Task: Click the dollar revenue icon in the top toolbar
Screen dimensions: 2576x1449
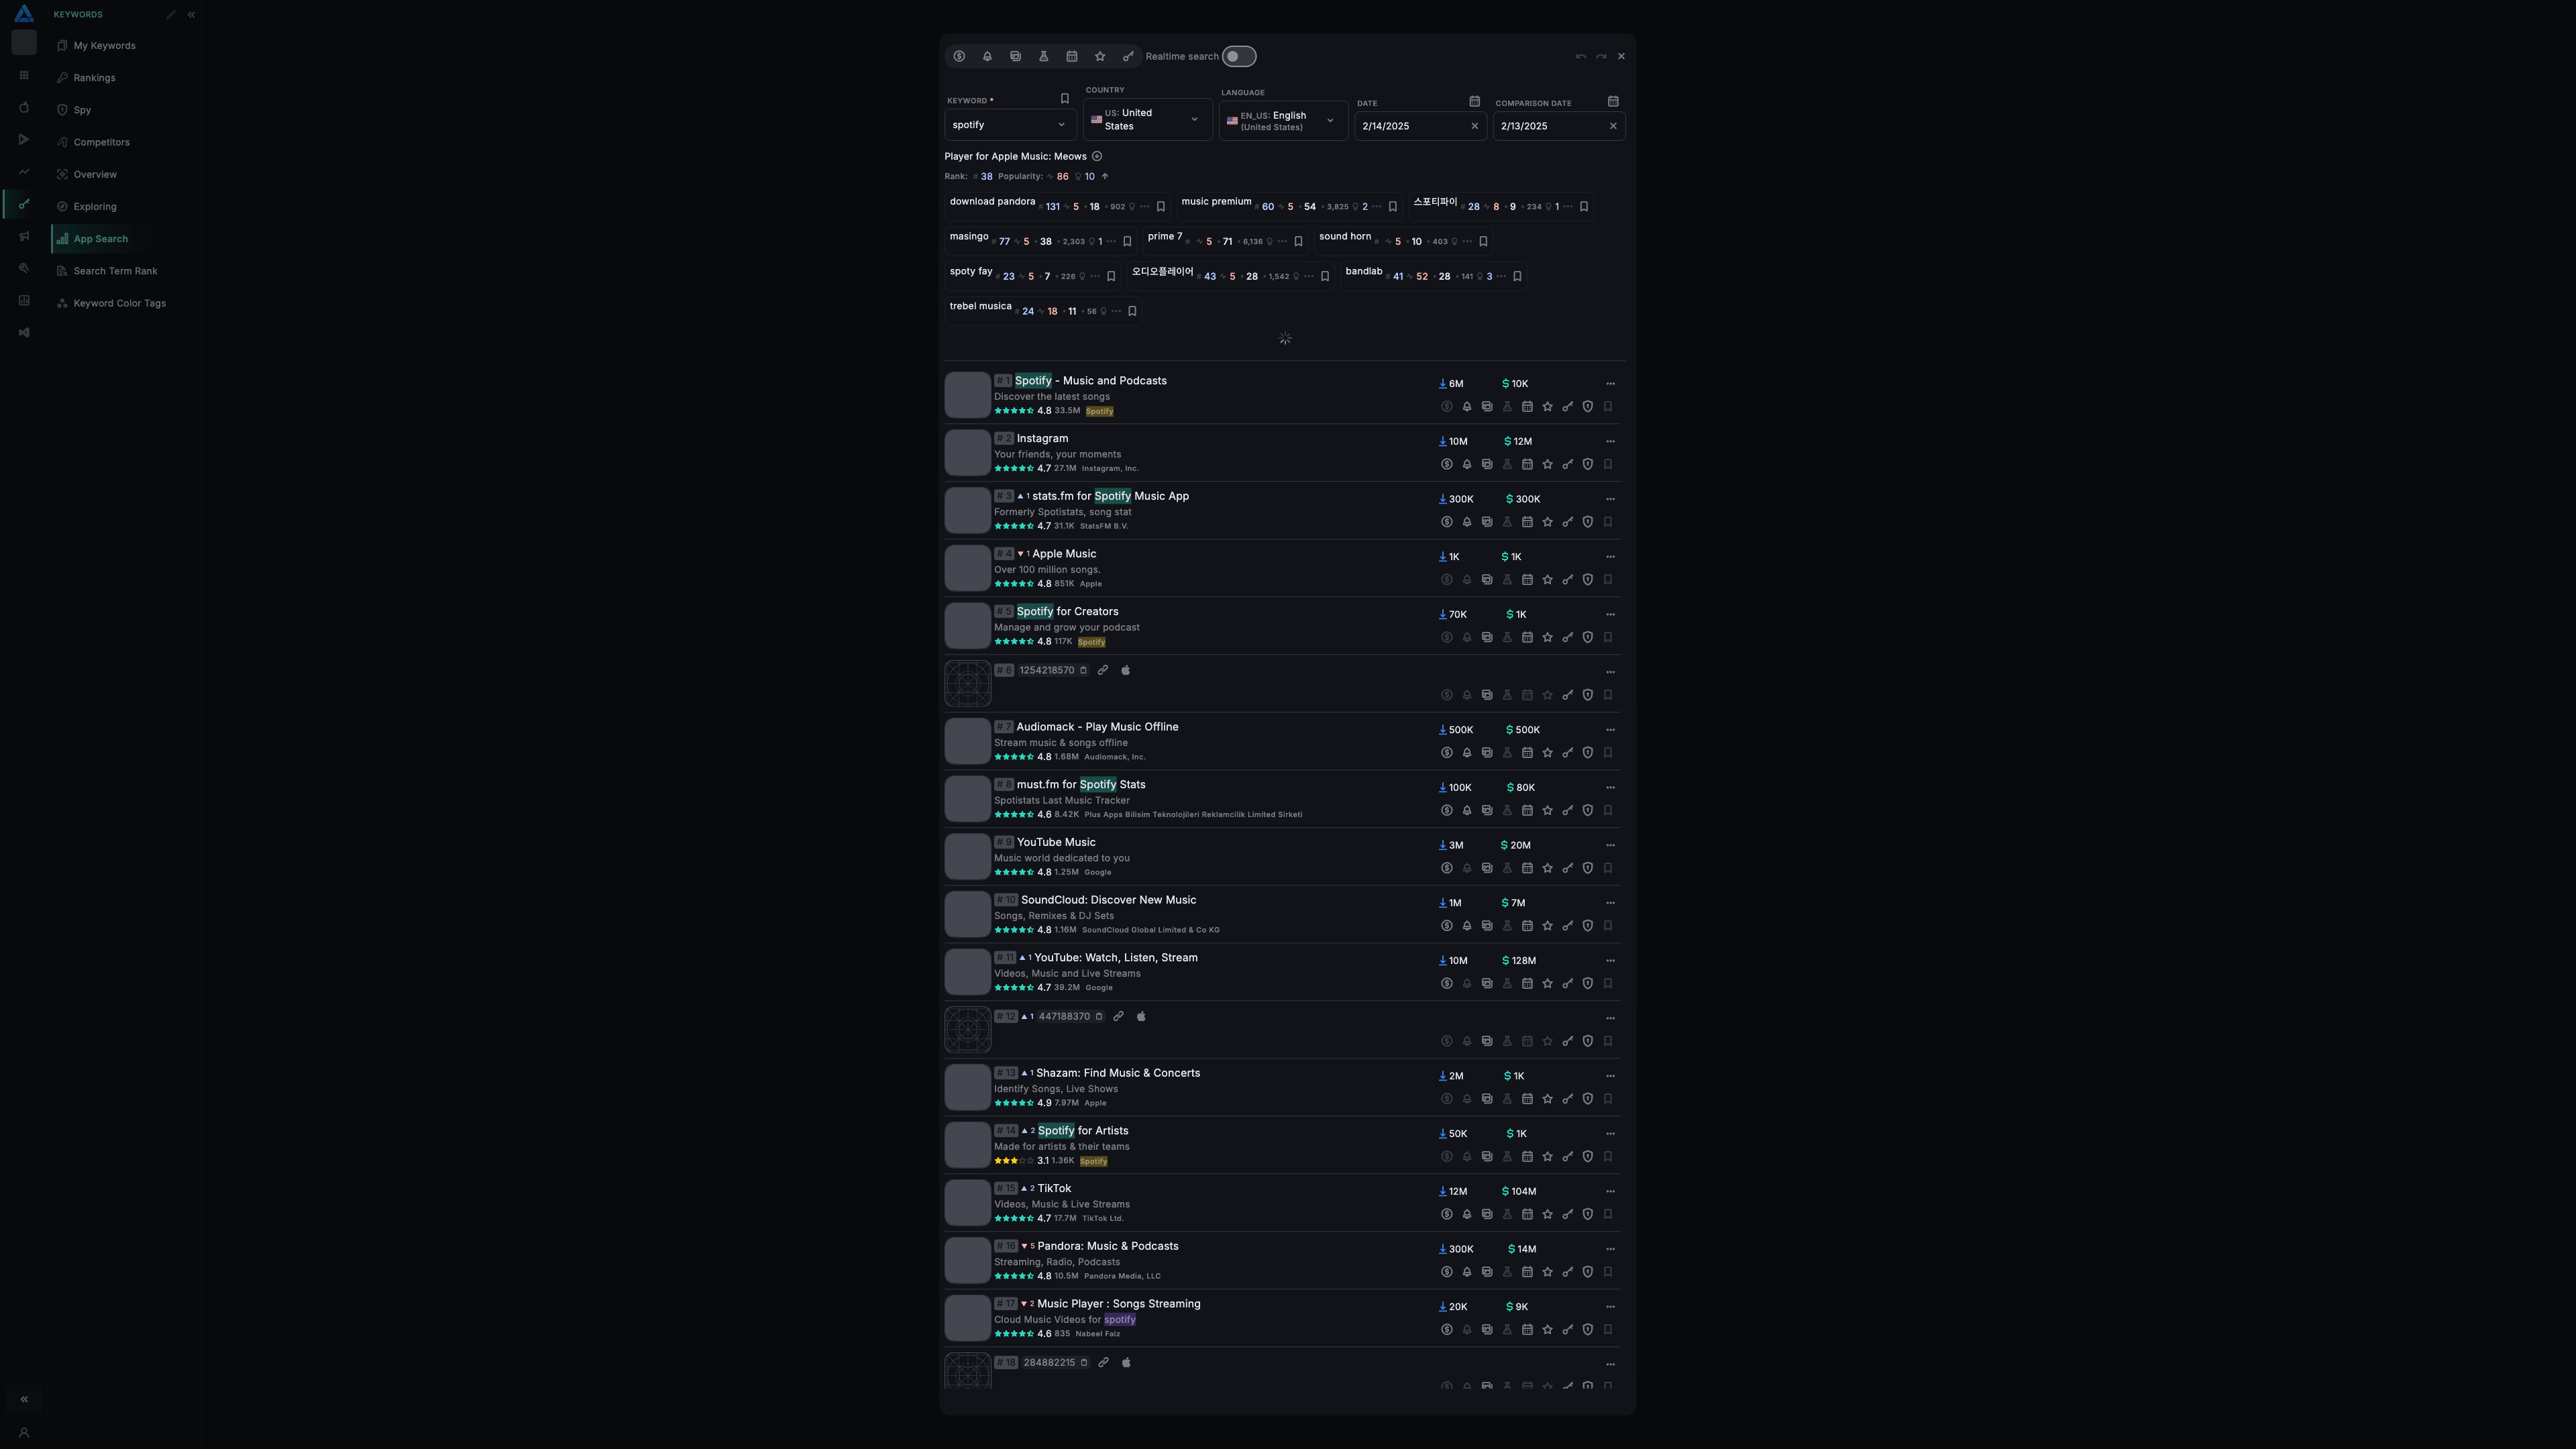Action: pos(959,56)
